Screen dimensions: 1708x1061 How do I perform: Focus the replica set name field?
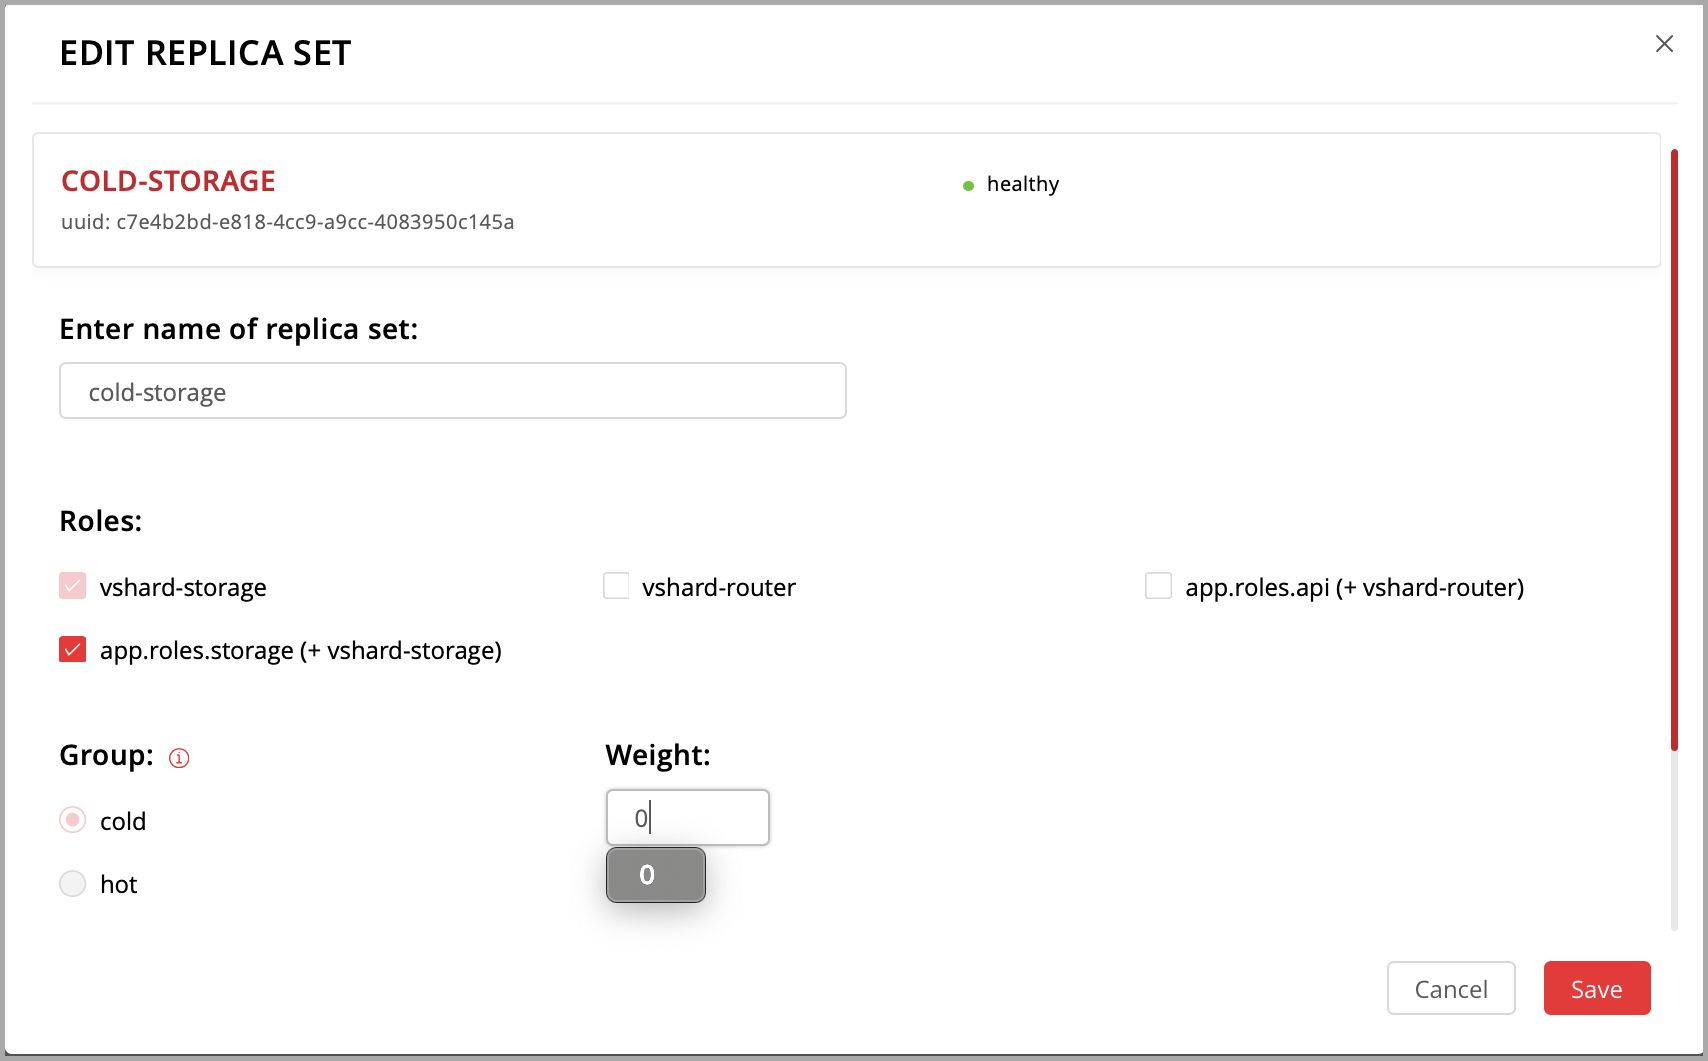[x=452, y=391]
